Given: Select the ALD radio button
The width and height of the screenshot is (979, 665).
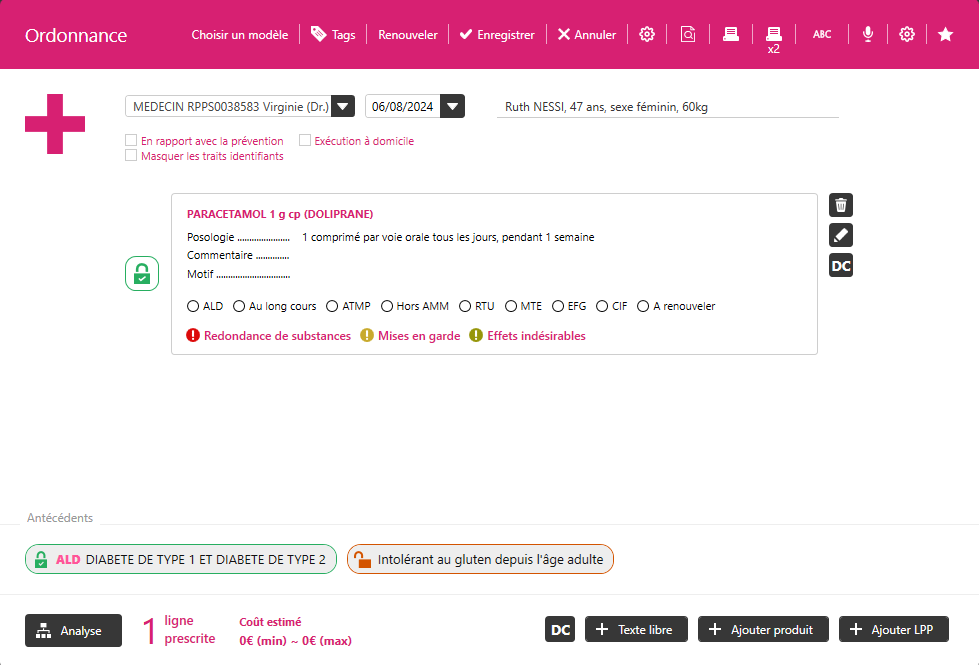Looking at the screenshot, I should pyautogui.click(x=193, y=306).
